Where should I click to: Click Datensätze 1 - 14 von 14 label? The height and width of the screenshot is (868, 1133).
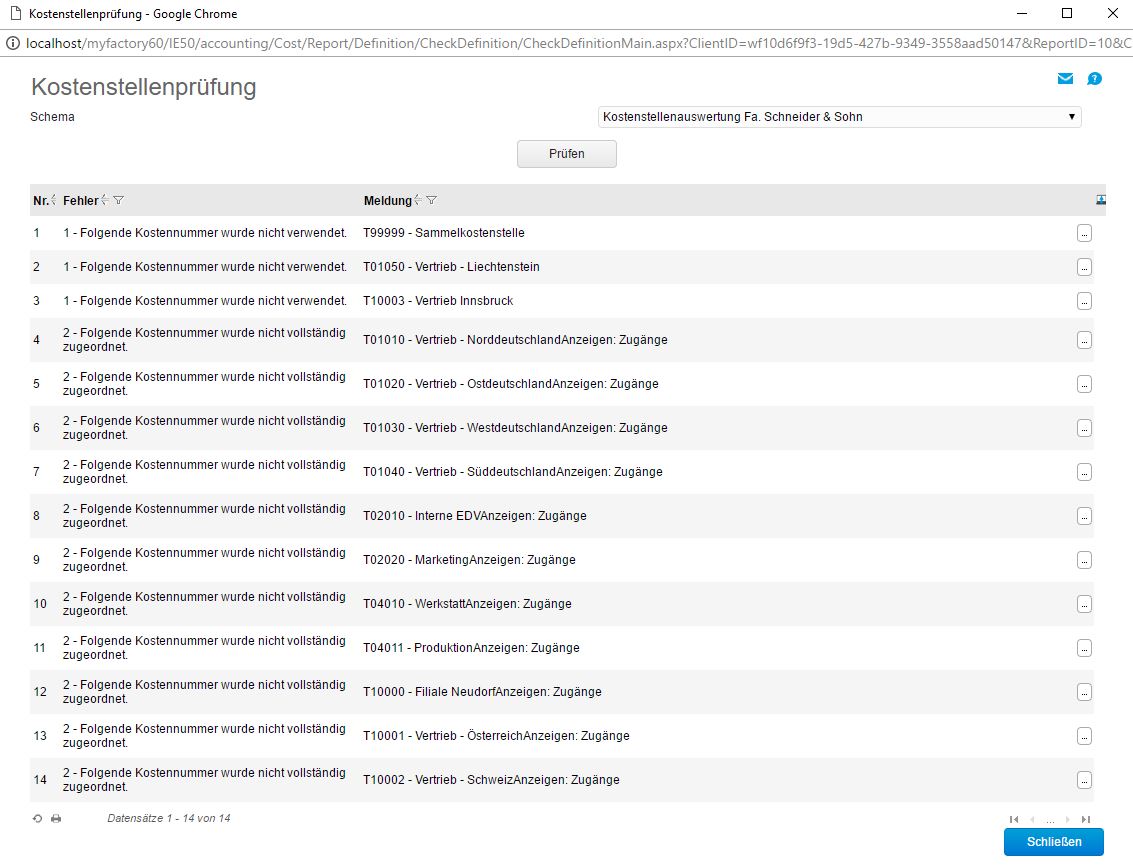[169, 819]
